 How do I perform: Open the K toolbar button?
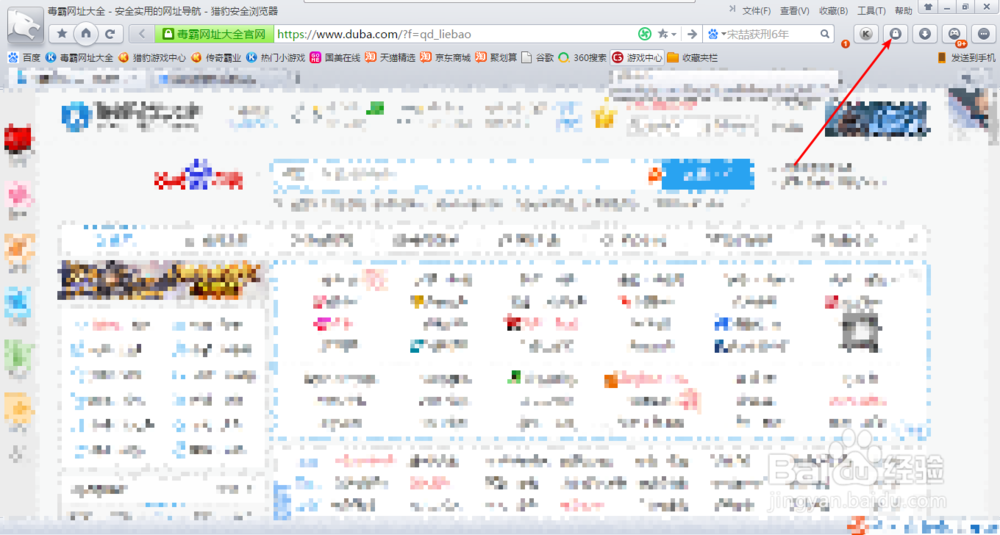(865, 34)
